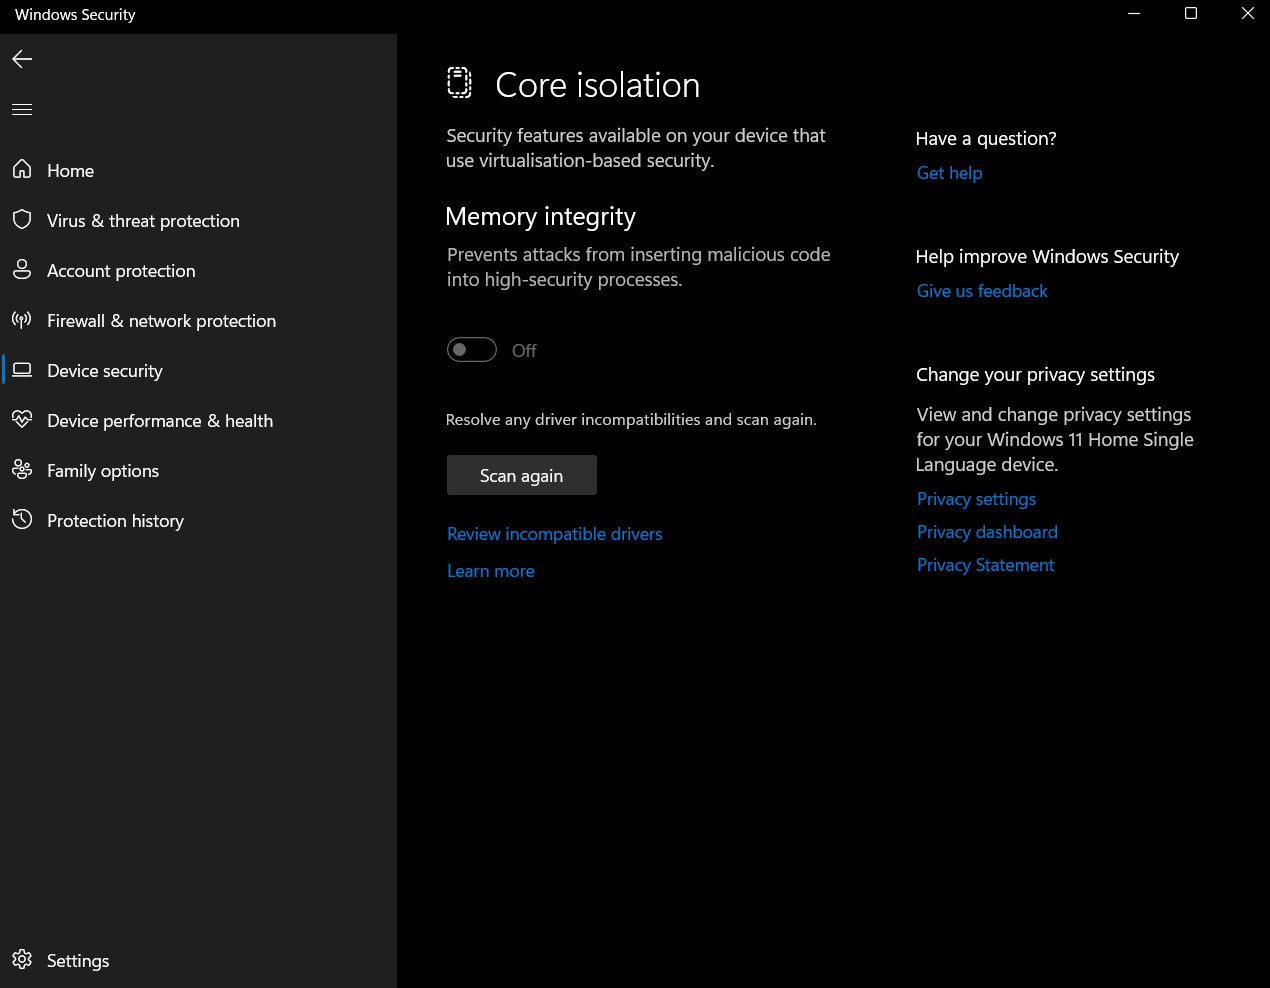Open Review incompatible drivers link

(x=554, y=534)
